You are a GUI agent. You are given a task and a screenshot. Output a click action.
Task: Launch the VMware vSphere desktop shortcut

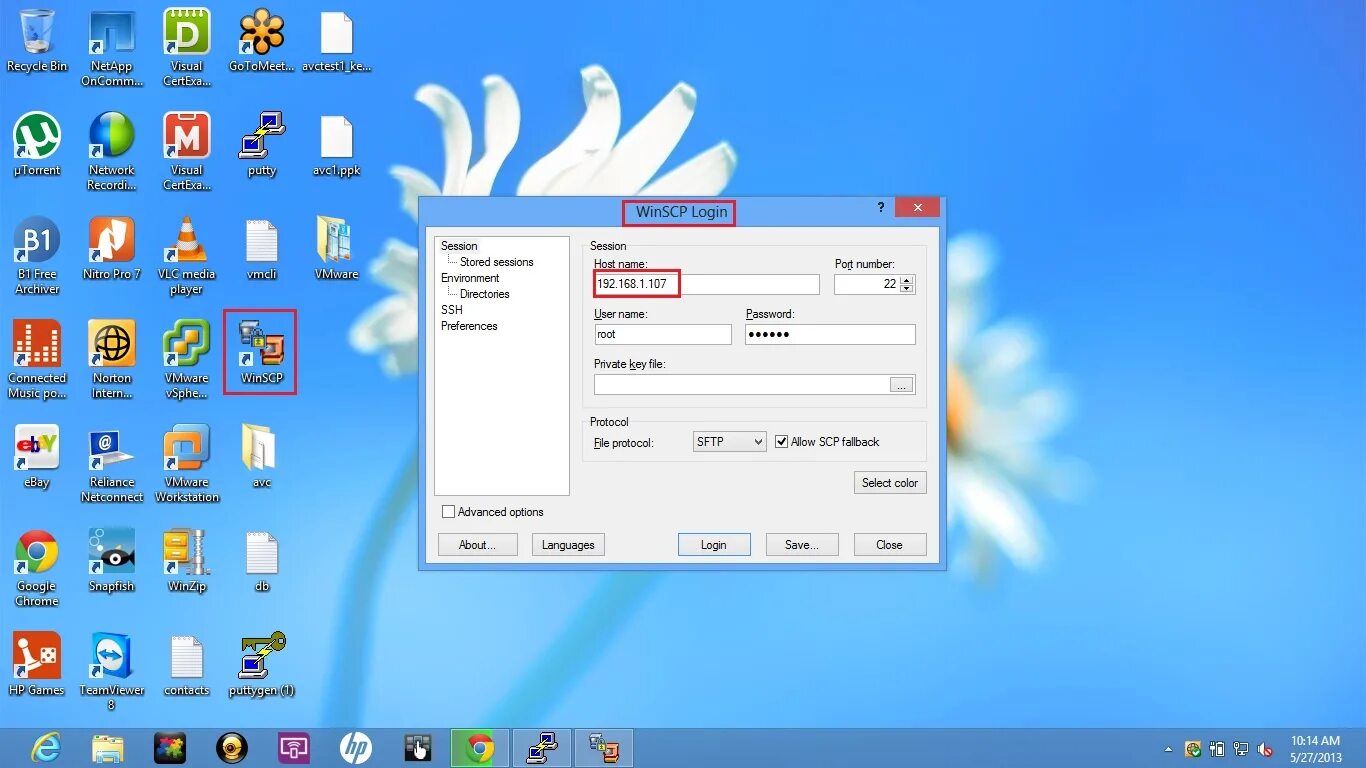point(187,360)
